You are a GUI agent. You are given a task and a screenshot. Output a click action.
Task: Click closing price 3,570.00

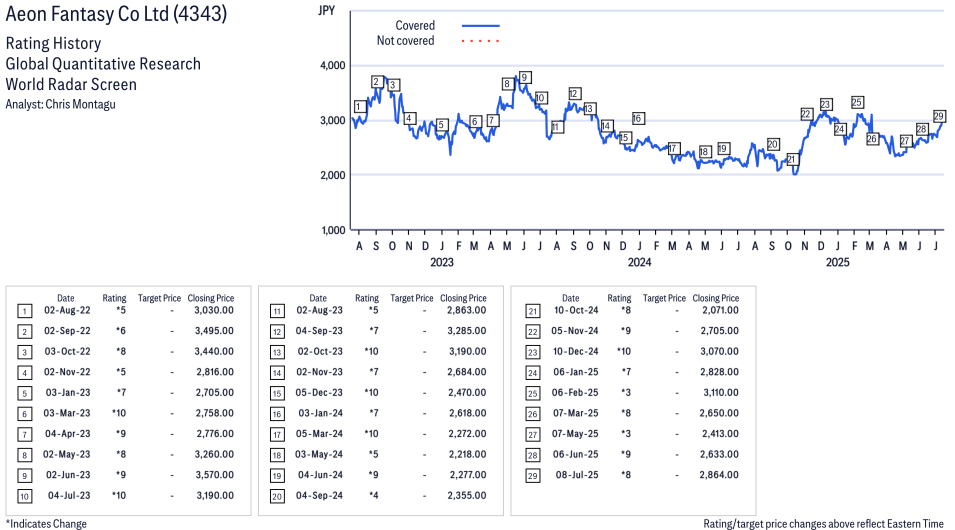point(214,475)
